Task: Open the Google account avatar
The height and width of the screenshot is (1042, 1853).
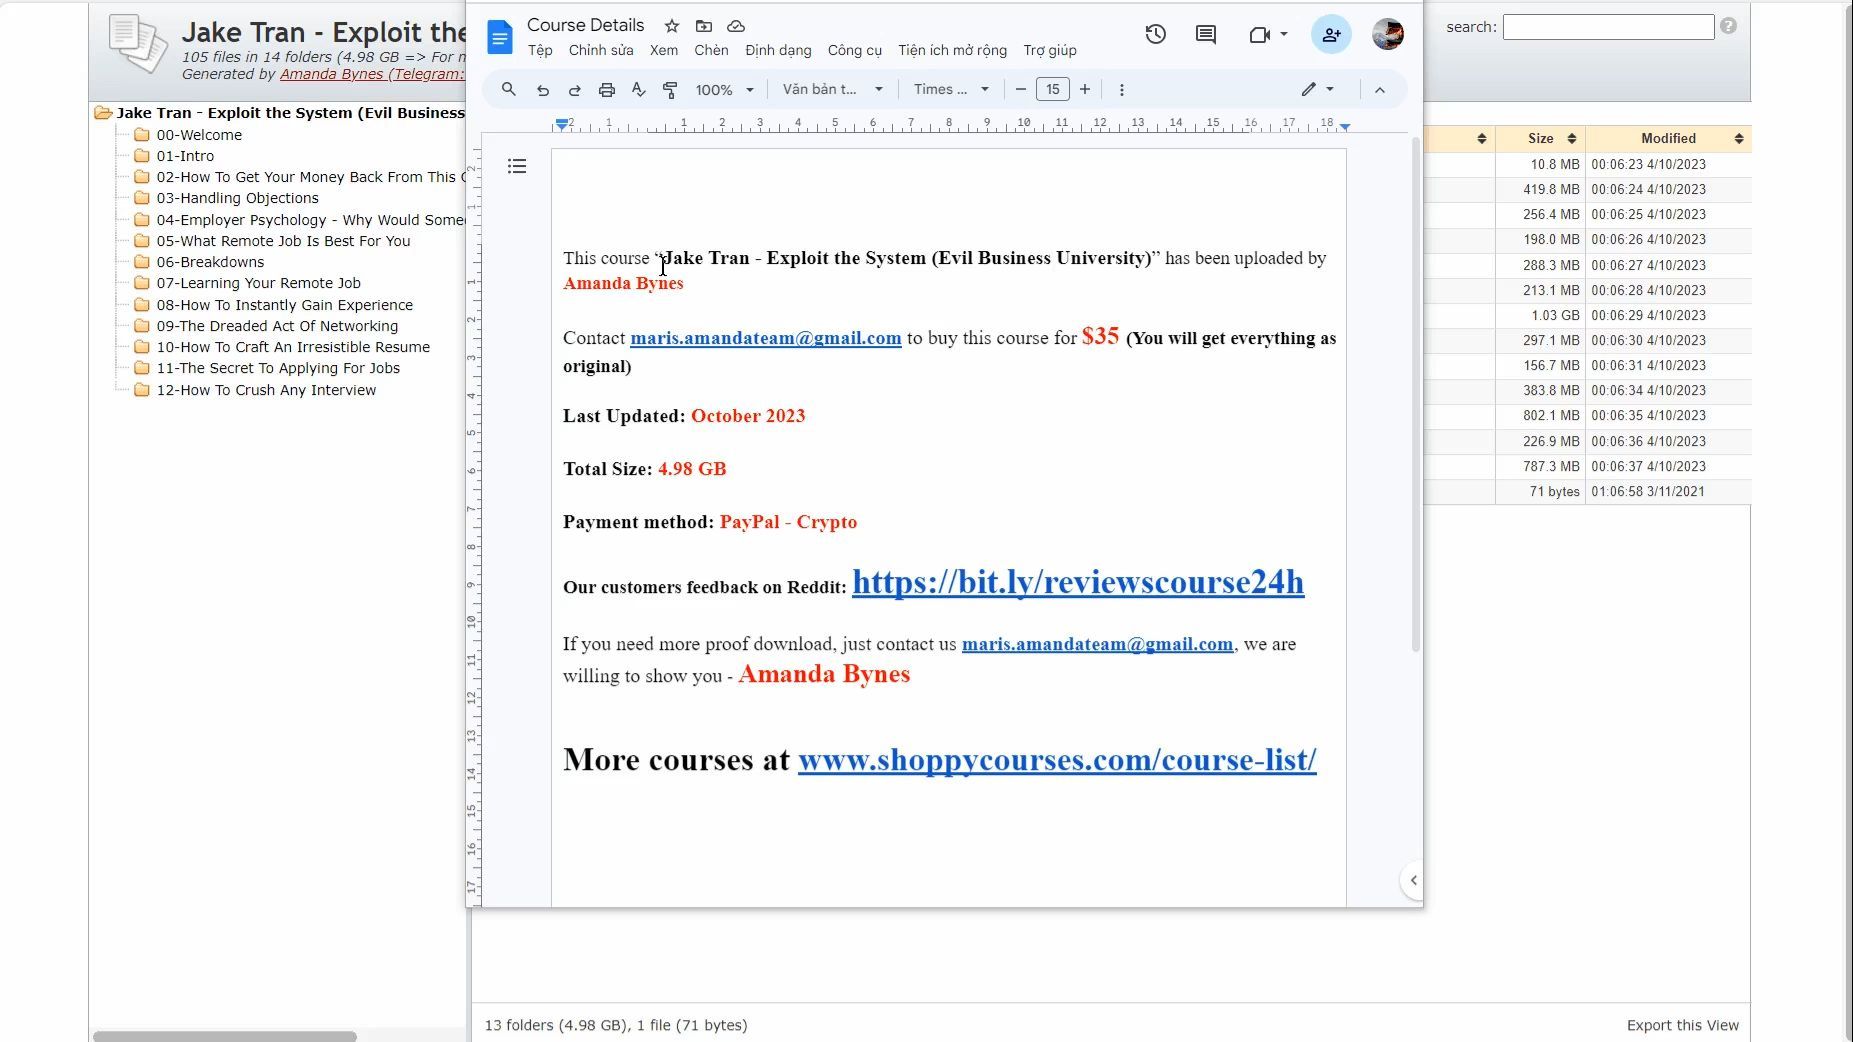Action: click(x=1388, y=34)
